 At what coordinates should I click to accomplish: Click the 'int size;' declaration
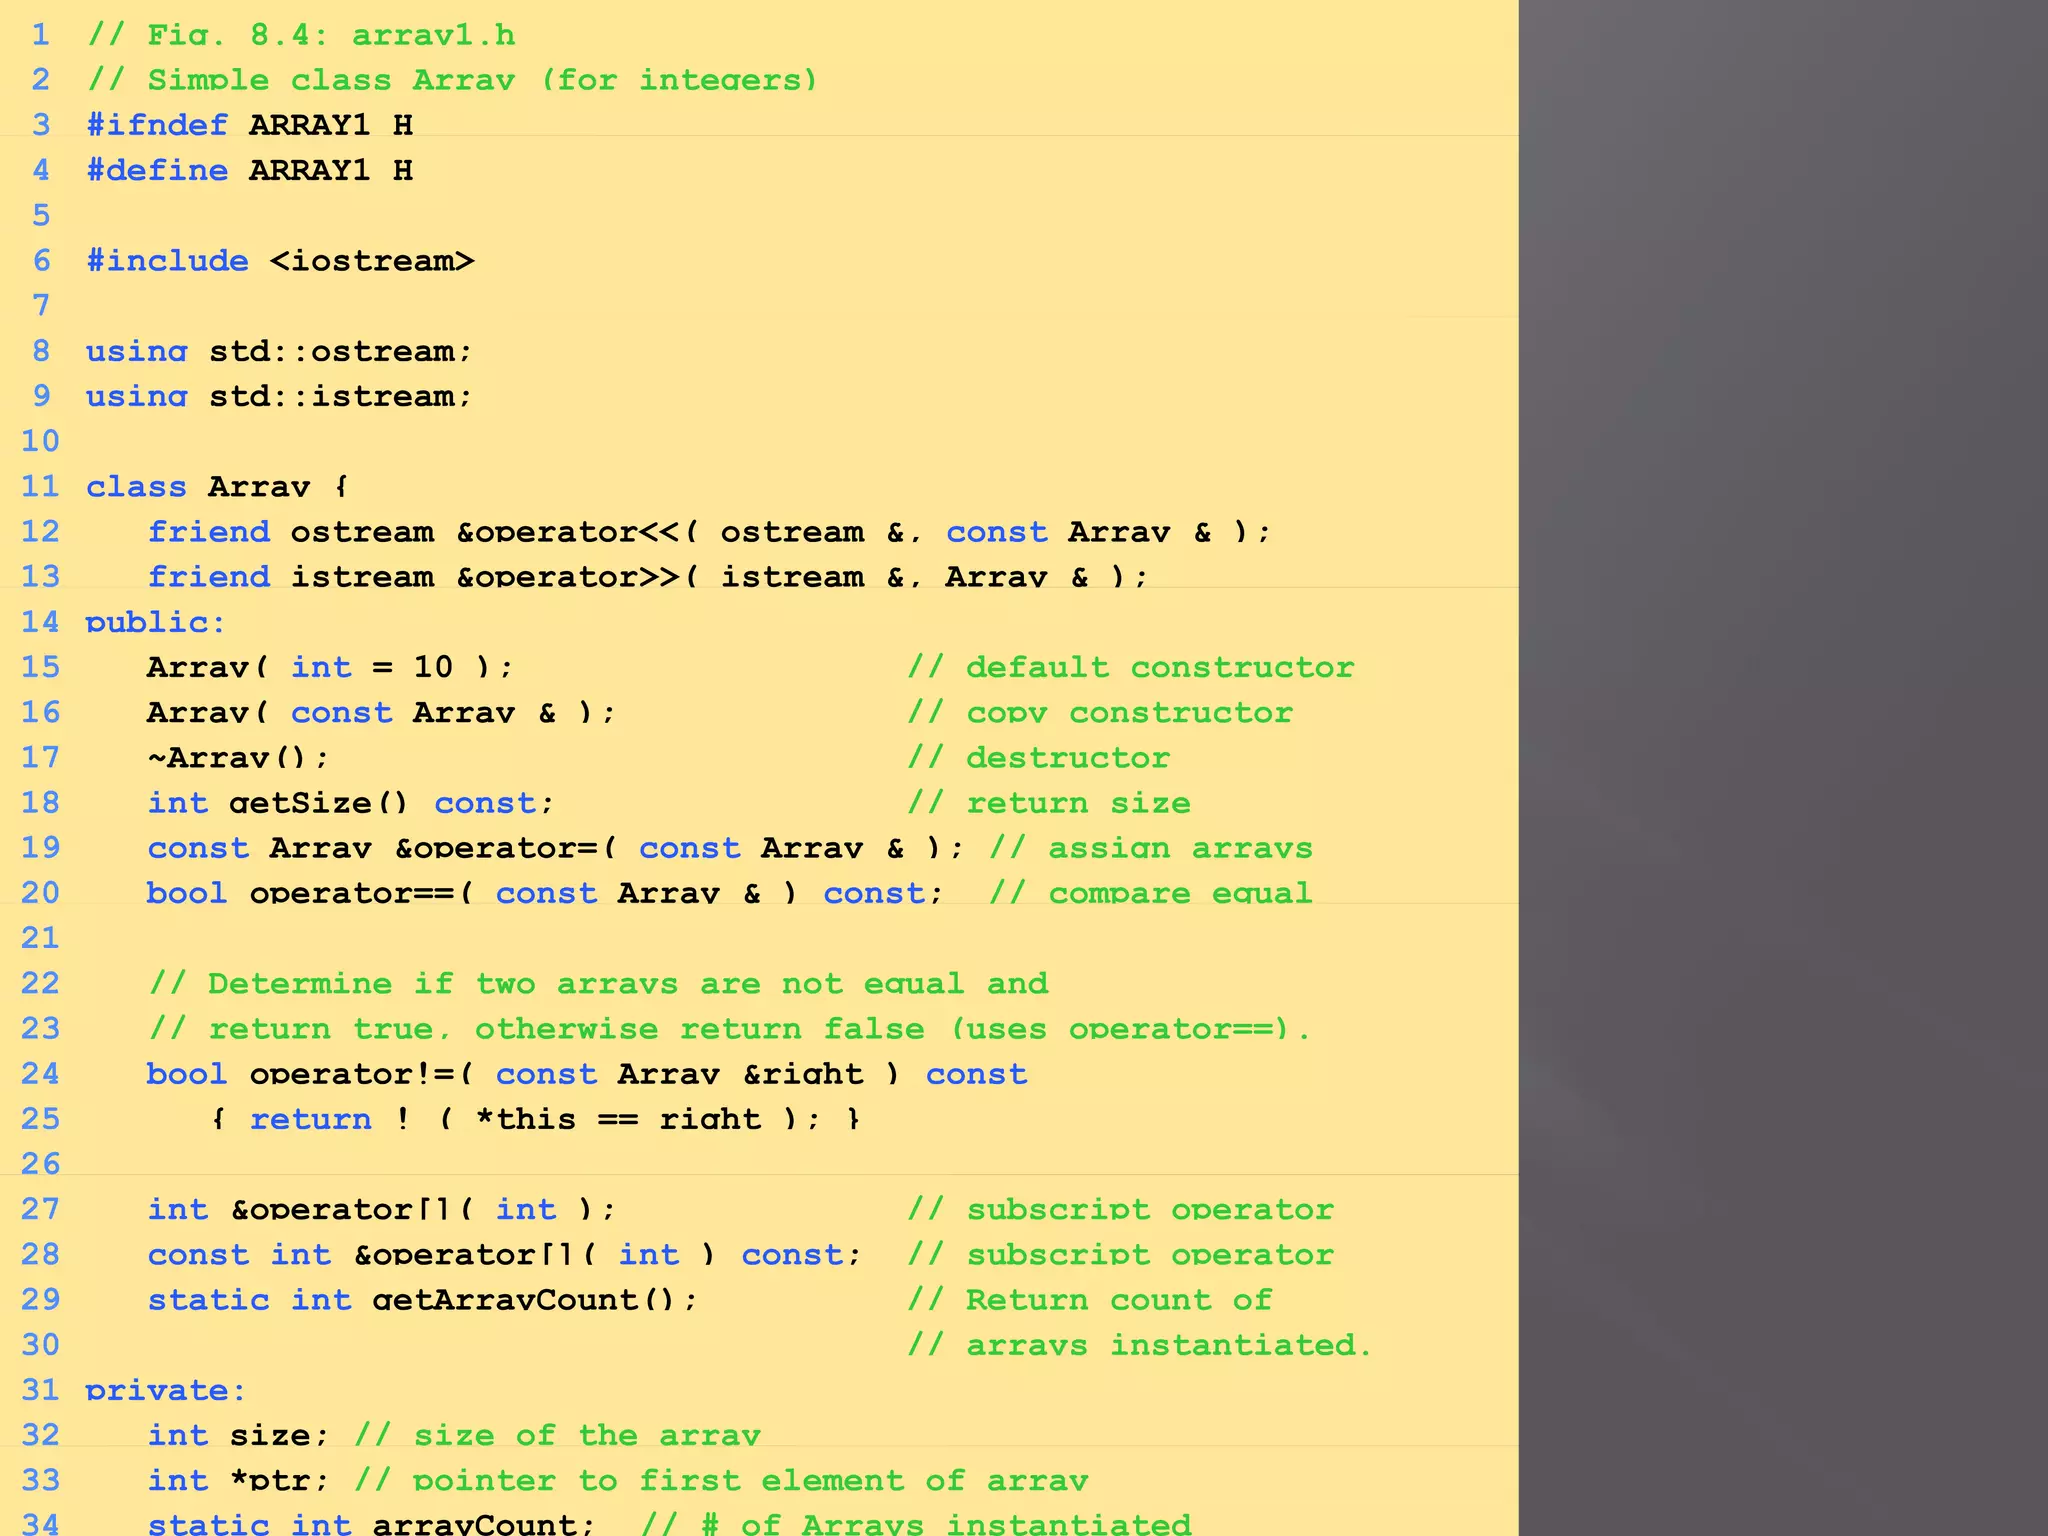pyautogui.click(x=238, y=1435)
